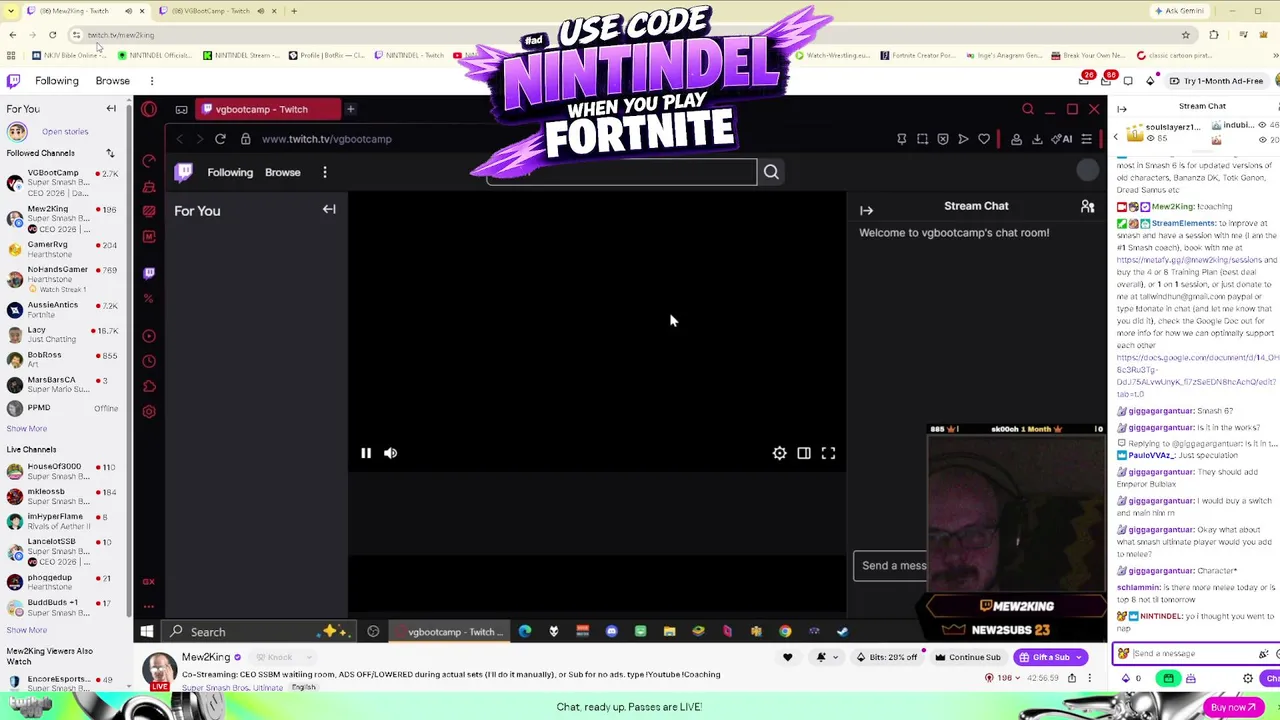This screenshot has width=1280, height=720.
Task: Click Browse in the outer Twitch nav
Action: tap(113, 81)
